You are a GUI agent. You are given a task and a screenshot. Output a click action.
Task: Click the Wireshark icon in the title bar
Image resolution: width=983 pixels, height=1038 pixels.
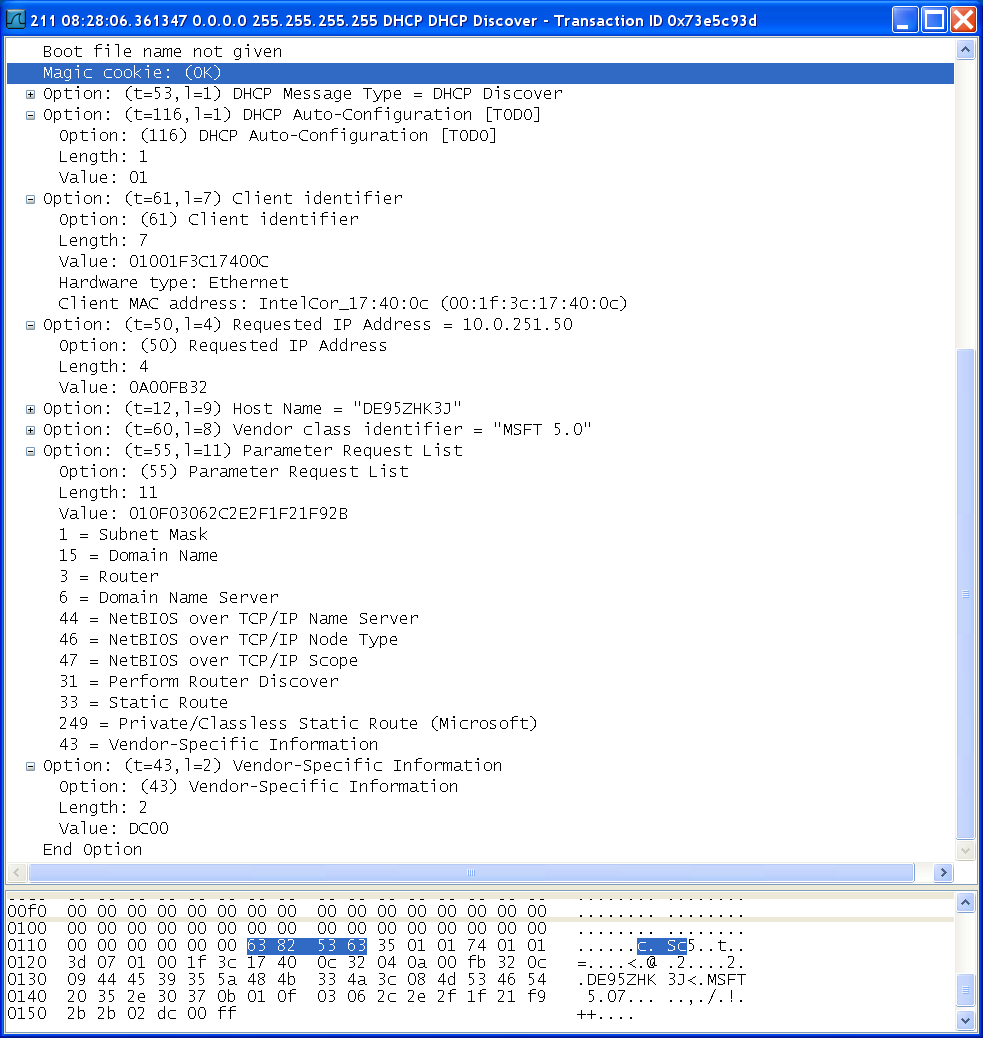click(x=15, y=20)
